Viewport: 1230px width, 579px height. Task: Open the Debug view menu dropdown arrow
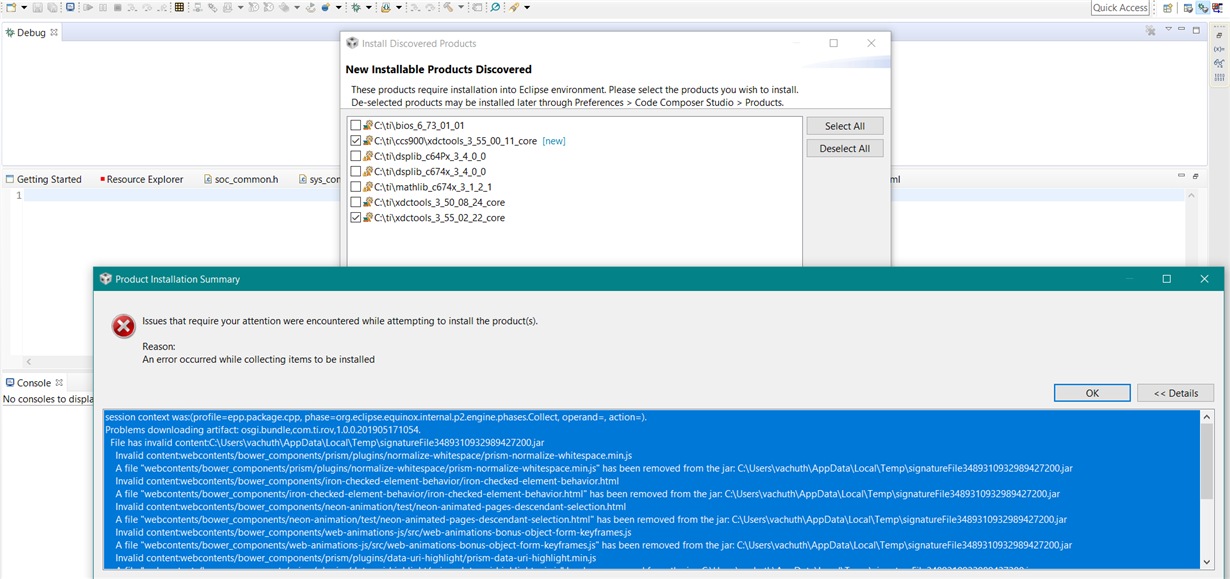[1168, 31]
